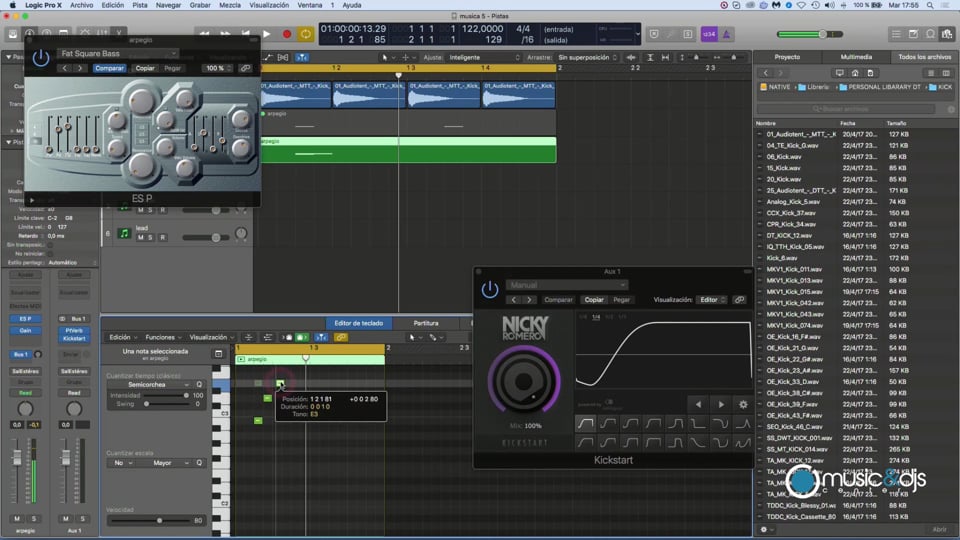
Task: Click Copiar in the ES P plugin
Action: coord(144,68)
